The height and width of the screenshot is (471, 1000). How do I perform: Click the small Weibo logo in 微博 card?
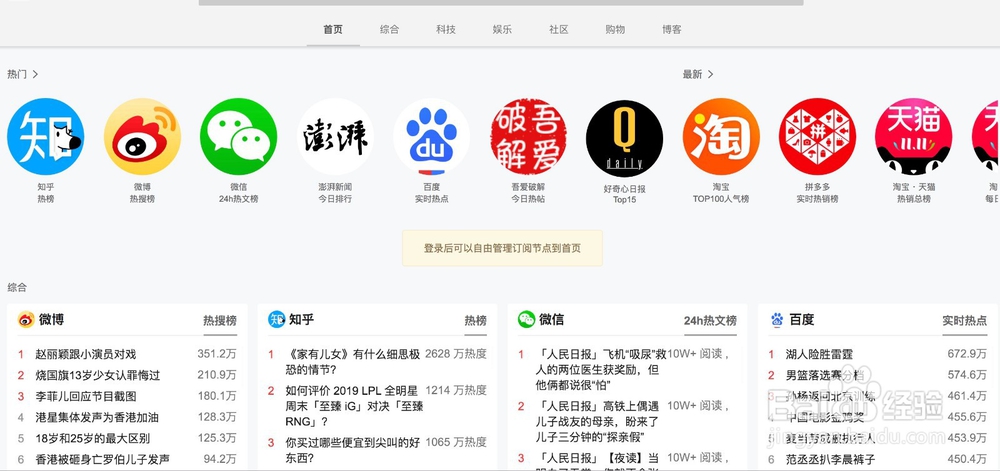pyautogui.click(x=26, y=319)
